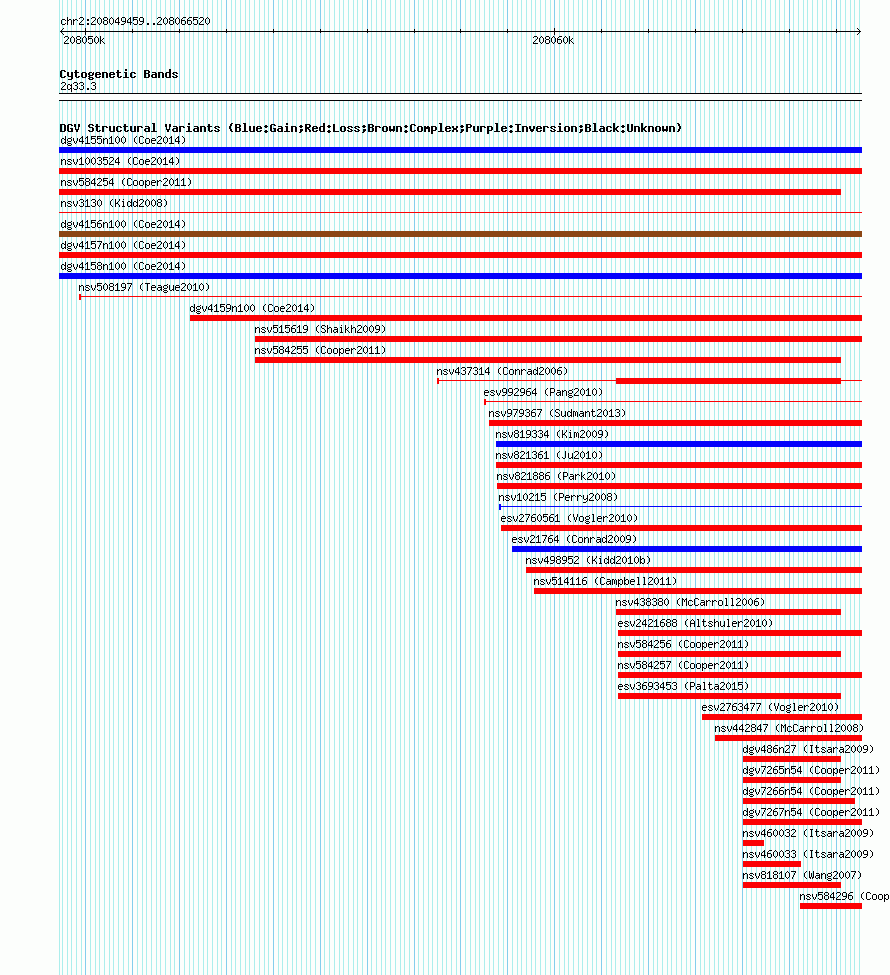Screen dimensions: 890x975
Task: Click the dgv7266n54 (Cooper2011) label
Action: pos(811,792)
